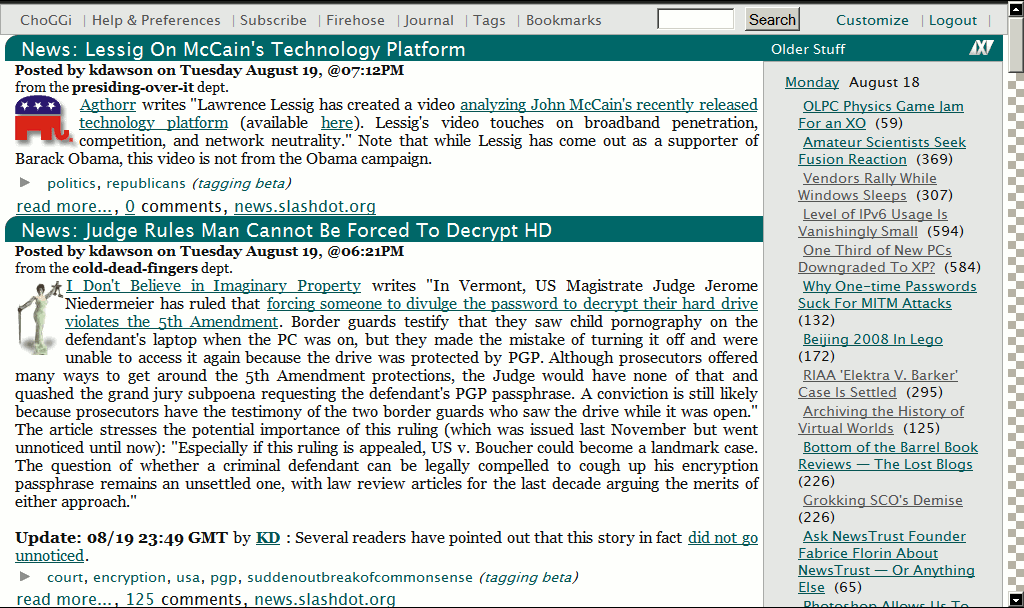Open Beijing 2008 In Lego link

[872, 340]
